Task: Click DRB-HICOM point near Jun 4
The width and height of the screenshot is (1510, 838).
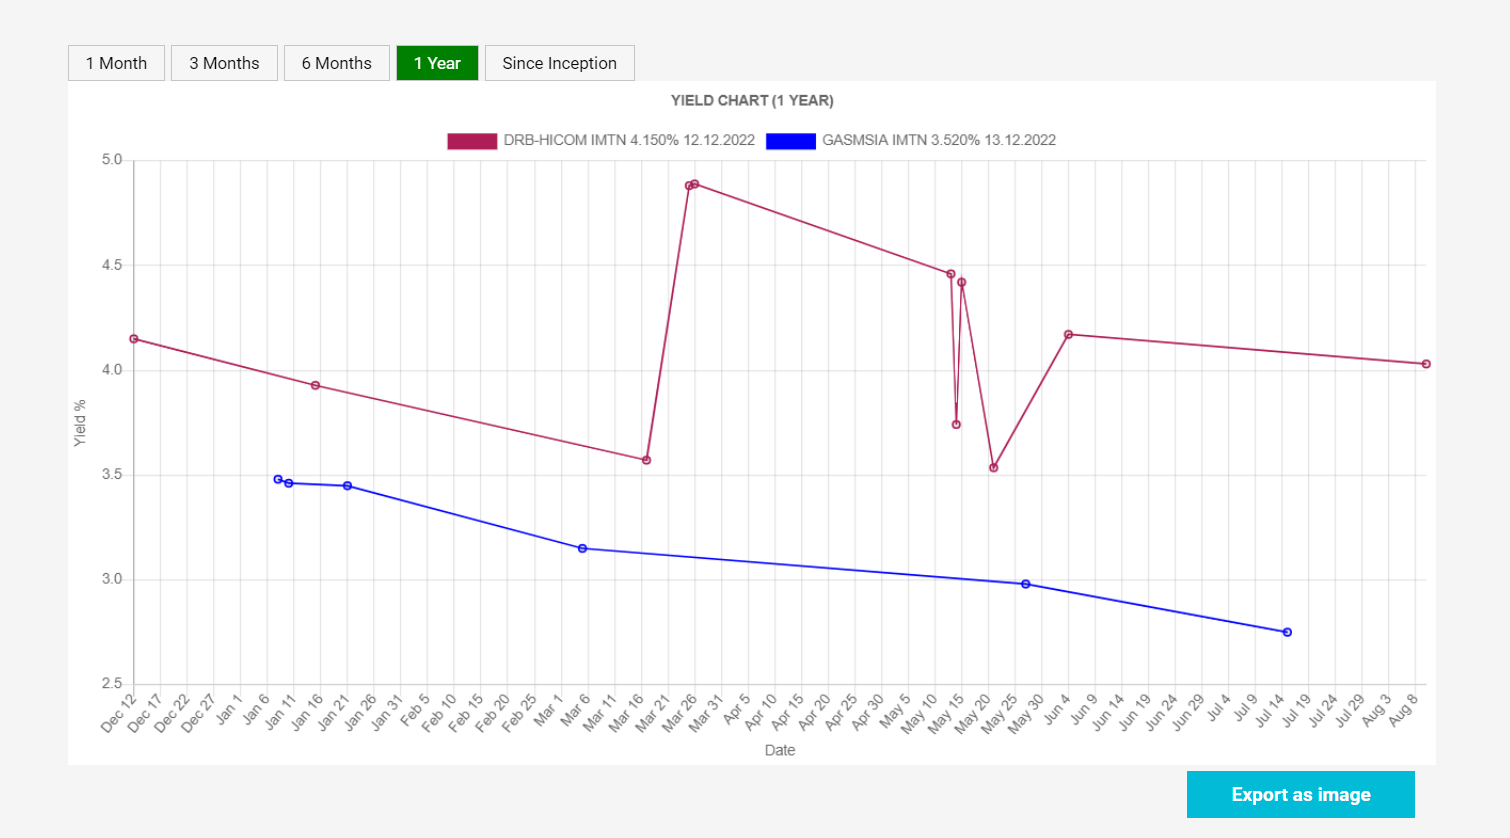Action: point(1068,334)
